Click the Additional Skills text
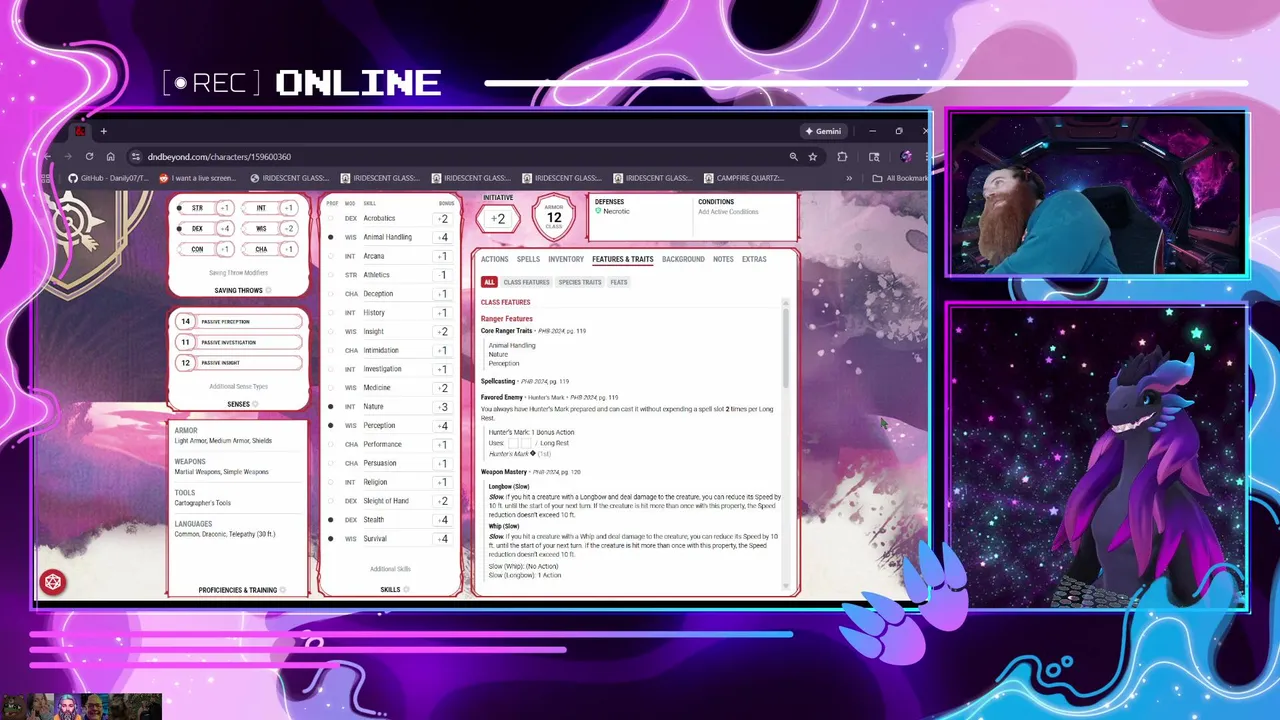This screenshot has height=720, width=1280. [x=390, y=569]
